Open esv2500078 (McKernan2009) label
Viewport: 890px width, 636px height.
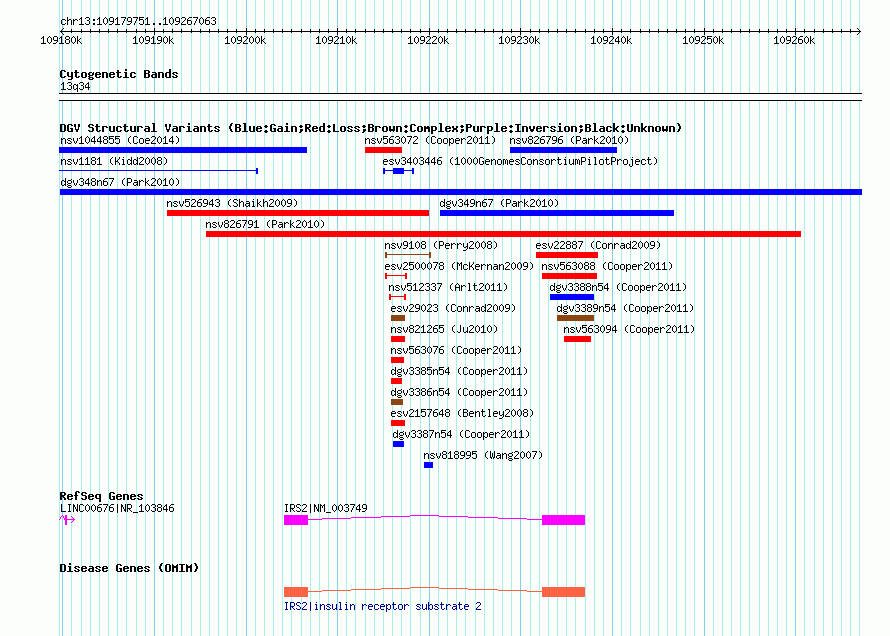459,266
